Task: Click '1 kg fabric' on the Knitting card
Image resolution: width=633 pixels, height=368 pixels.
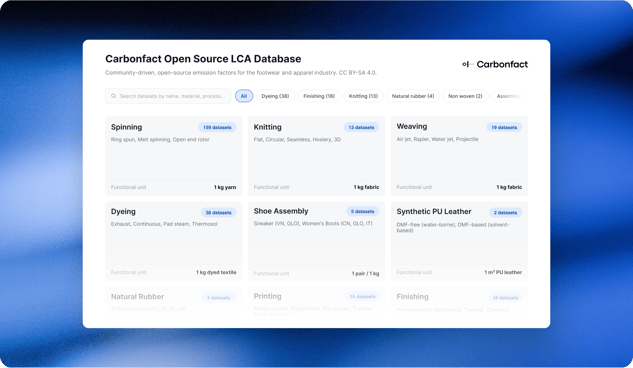Action: point(366,187)
